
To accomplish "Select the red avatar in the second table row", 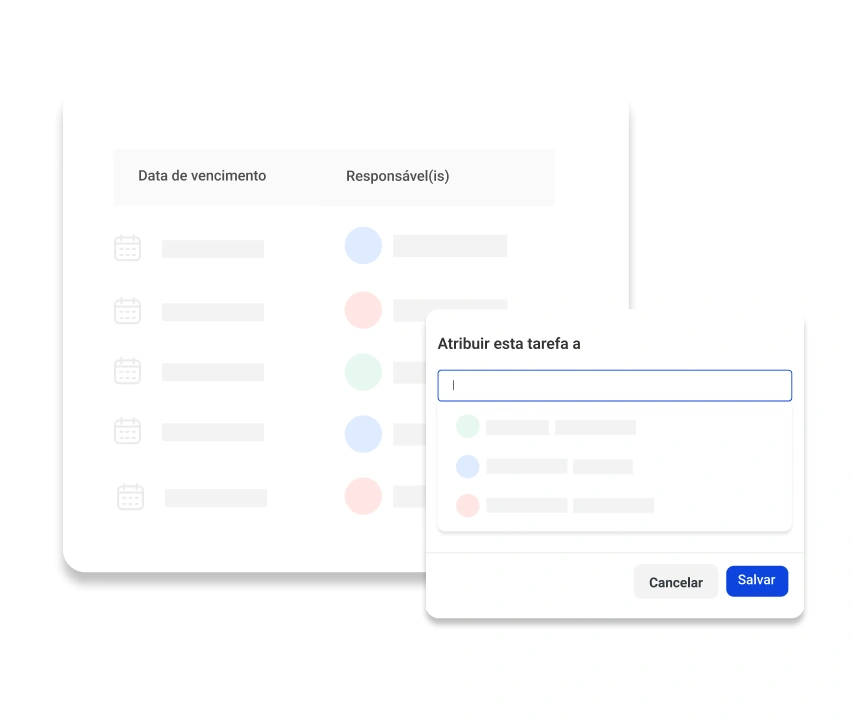I will [x=363, y=310].
